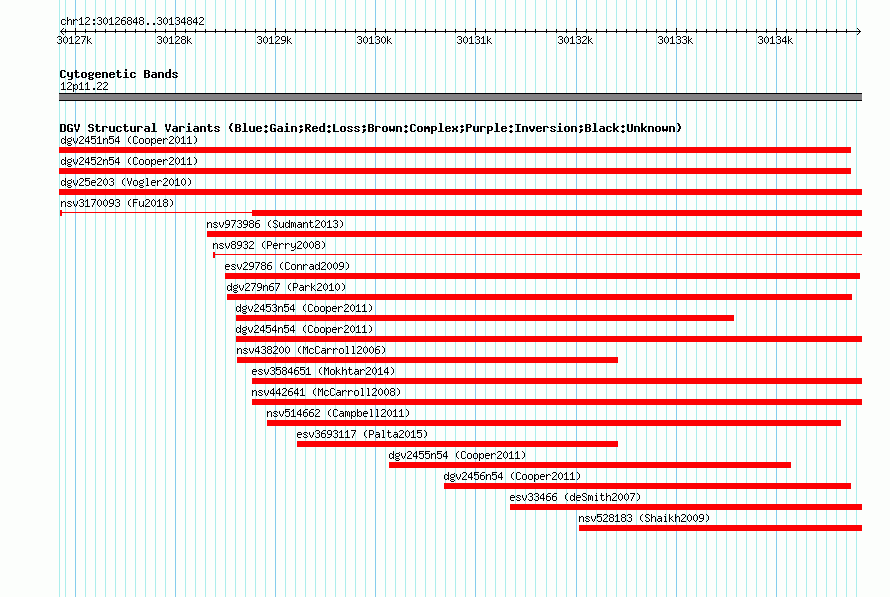Click the red bar under nsv438200
Screen dimensions: 890x597
coord(427,360)
